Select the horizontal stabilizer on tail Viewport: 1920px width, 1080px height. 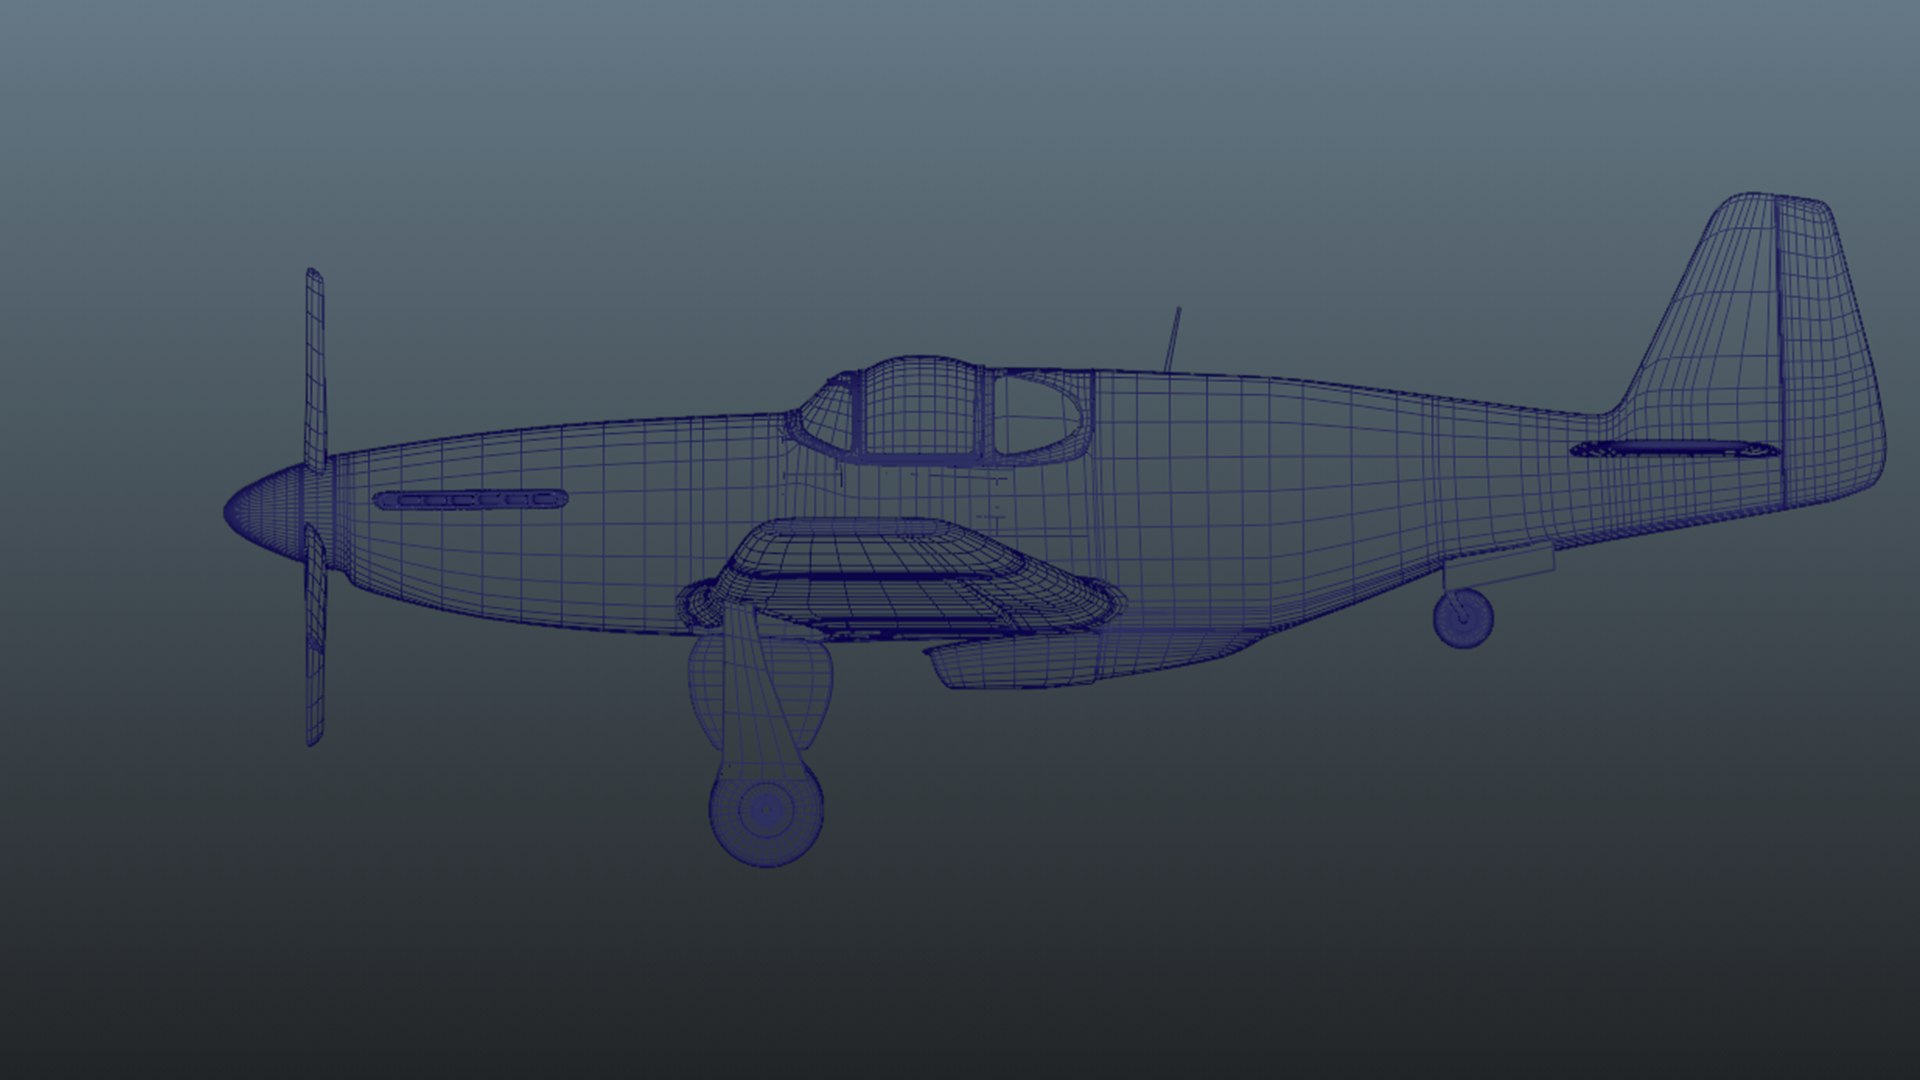click(1675, 449)
